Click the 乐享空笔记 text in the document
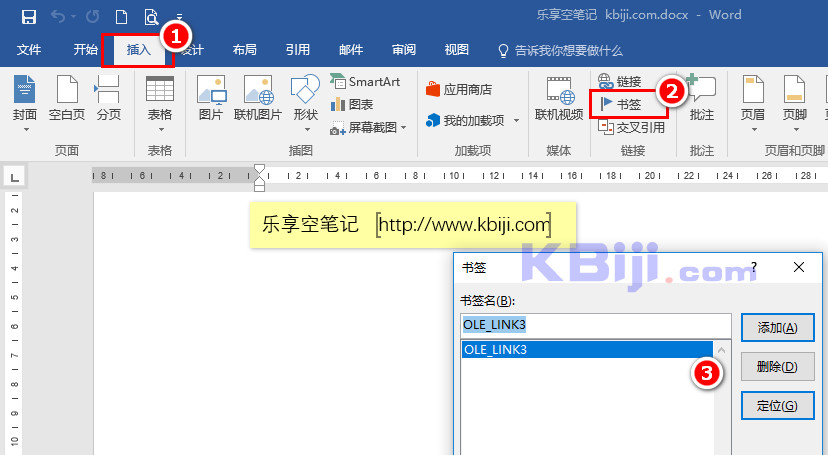 (x=310, y=225)
